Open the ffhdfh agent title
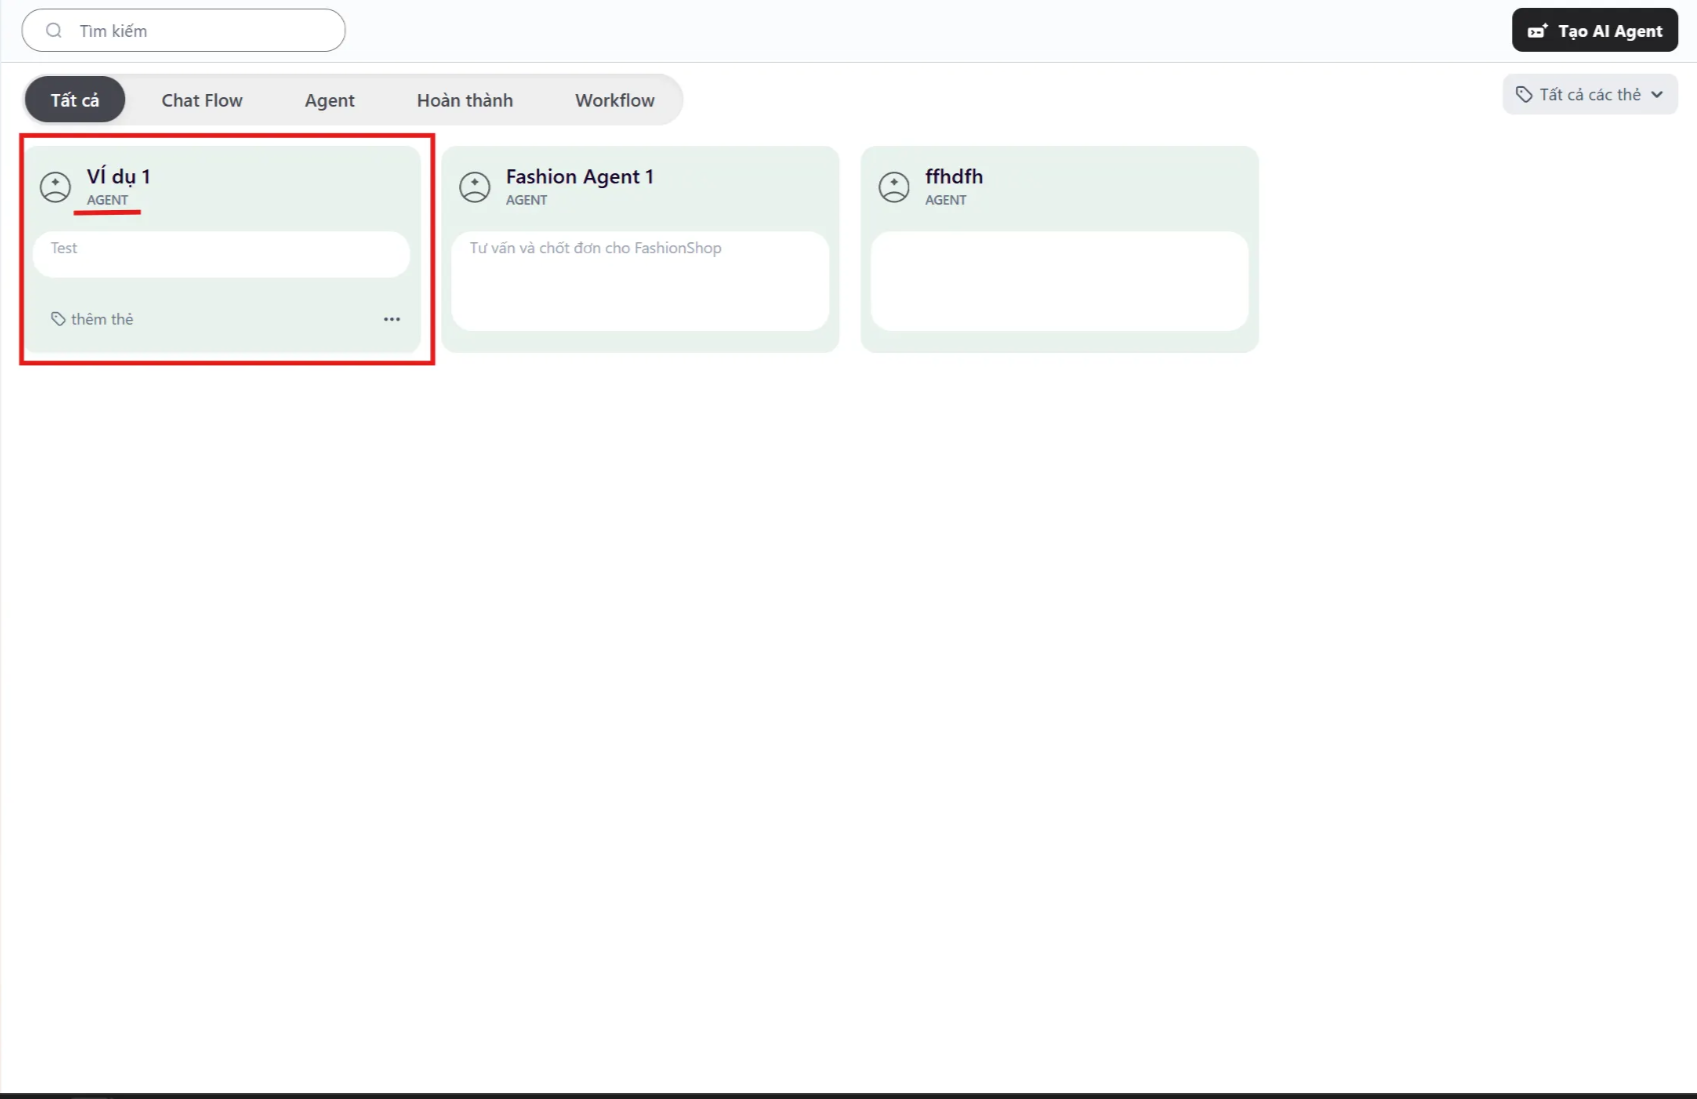This screenshot has width=1697, height=1099. point(953,177)
